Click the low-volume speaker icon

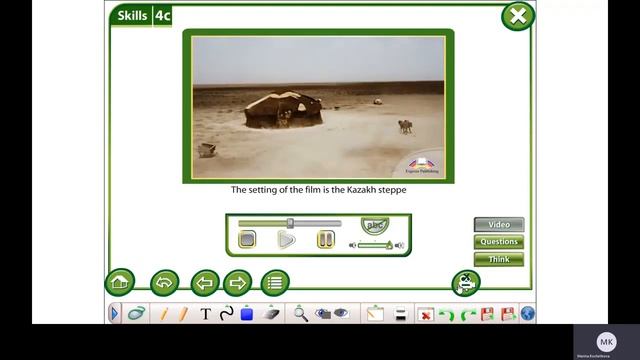(353, 245)
